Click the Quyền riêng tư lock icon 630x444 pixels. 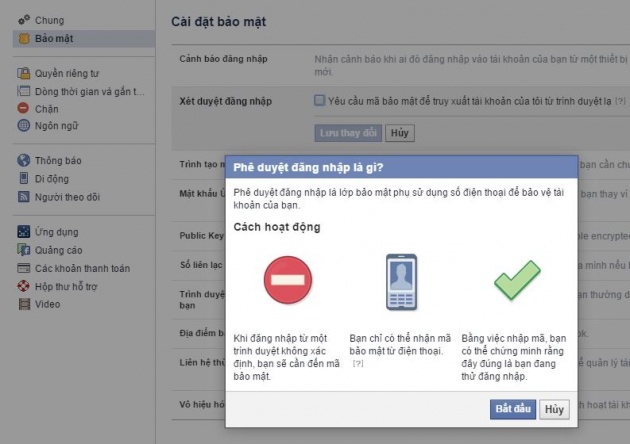[x=24, y=72]
